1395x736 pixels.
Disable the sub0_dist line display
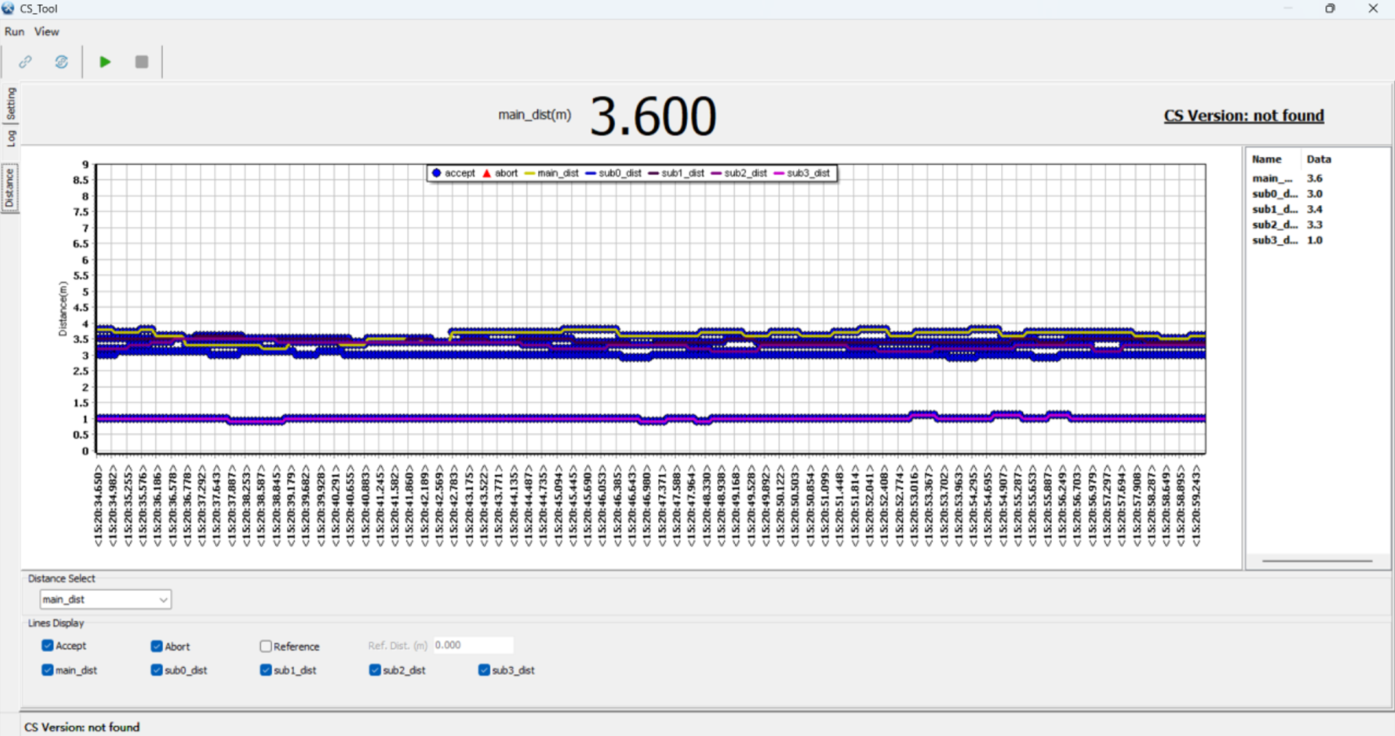point(155,670)
